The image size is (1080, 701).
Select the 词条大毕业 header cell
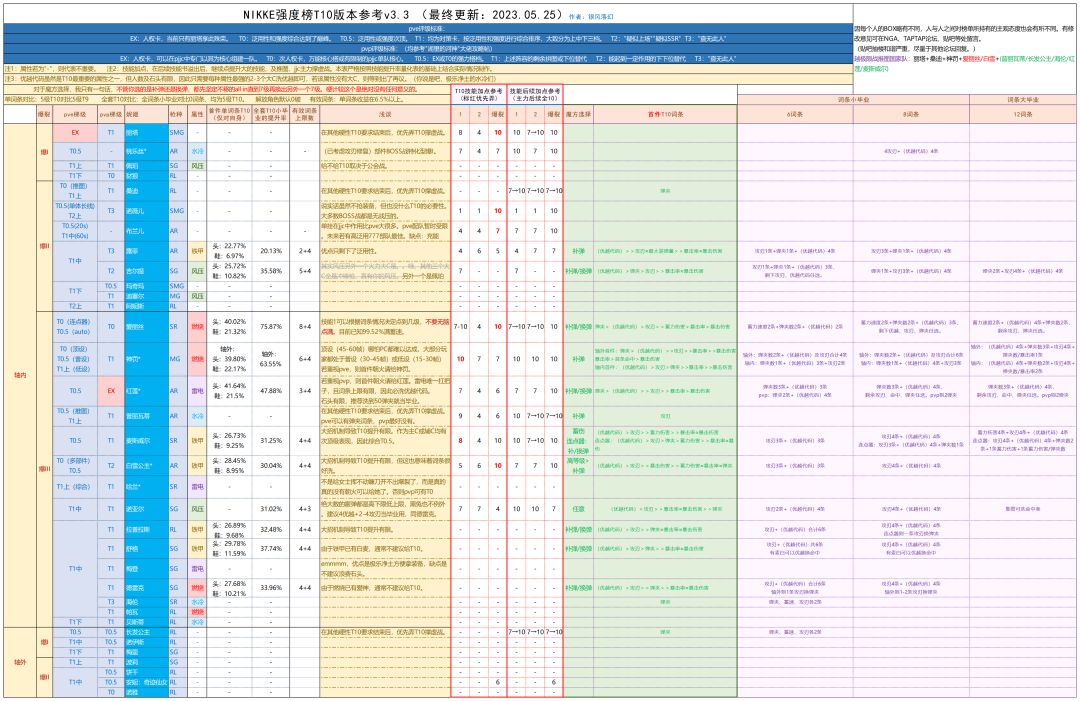[1022, 100]
